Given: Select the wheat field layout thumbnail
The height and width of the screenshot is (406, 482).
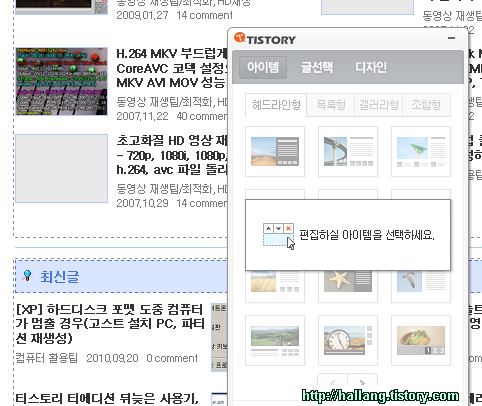Looking at the screenshot, I should point(275,286).
